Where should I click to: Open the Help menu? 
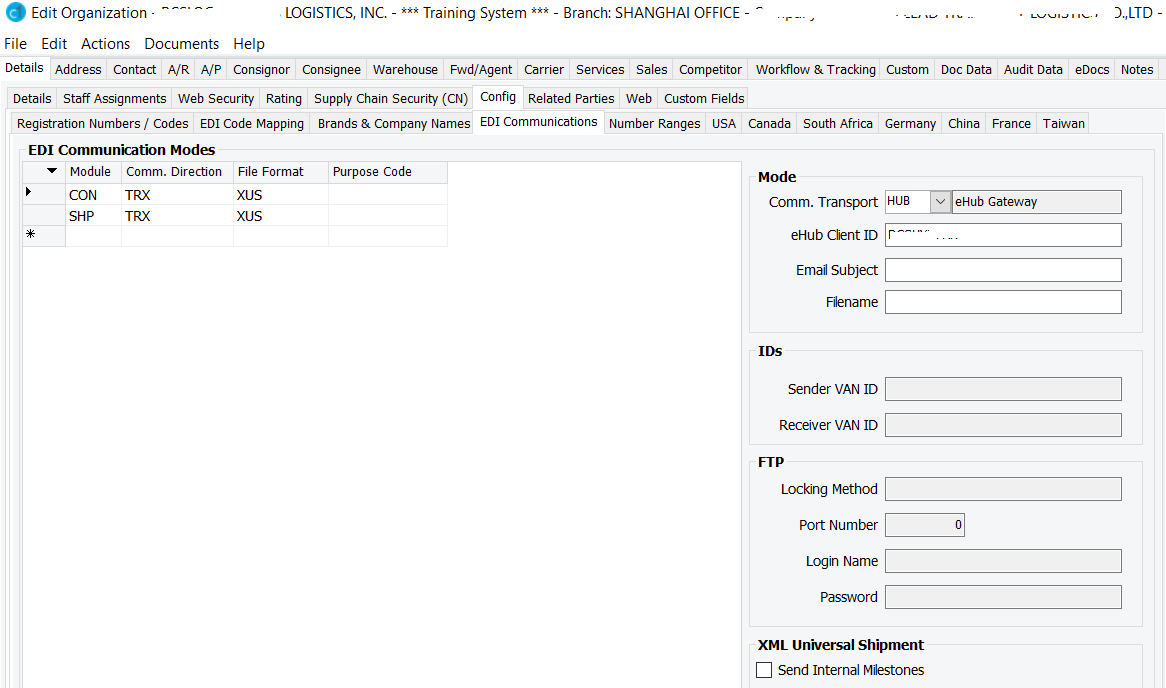pyautogui.click(x=248, y=44)
